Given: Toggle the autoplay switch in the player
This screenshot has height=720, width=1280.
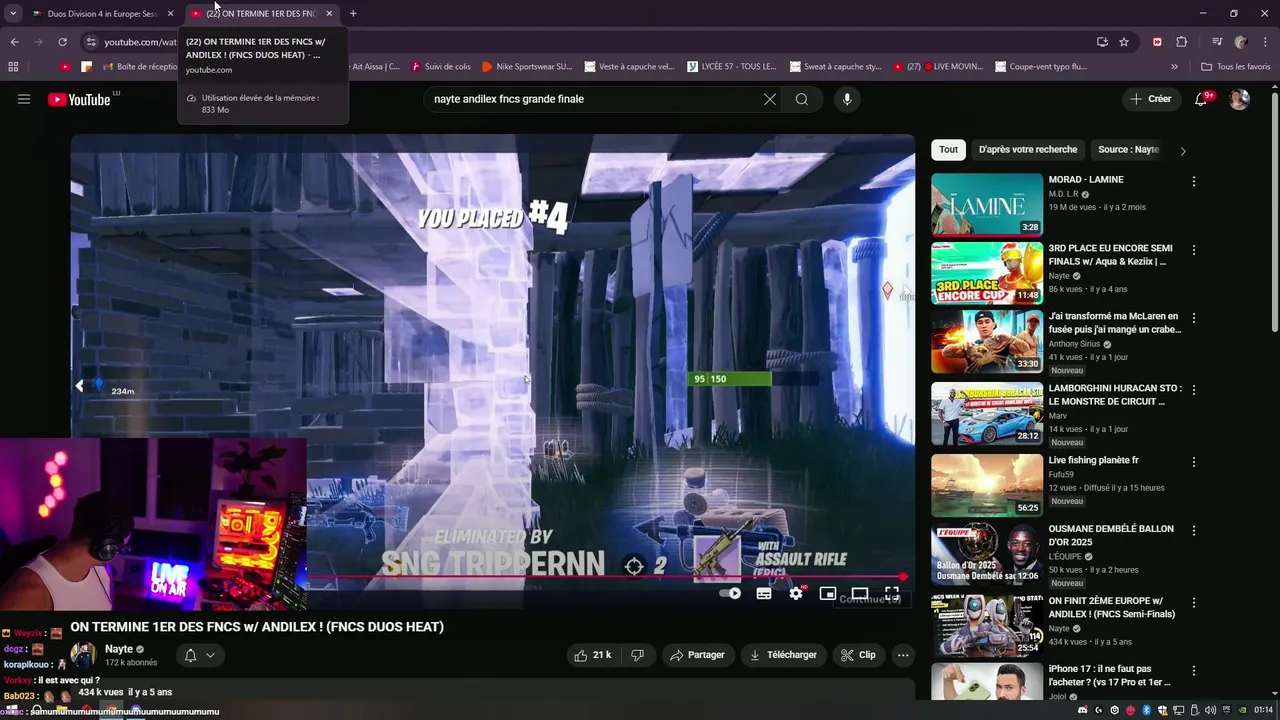Looking at the screenshot, I should pyautogui.click(x=731, y=593).
